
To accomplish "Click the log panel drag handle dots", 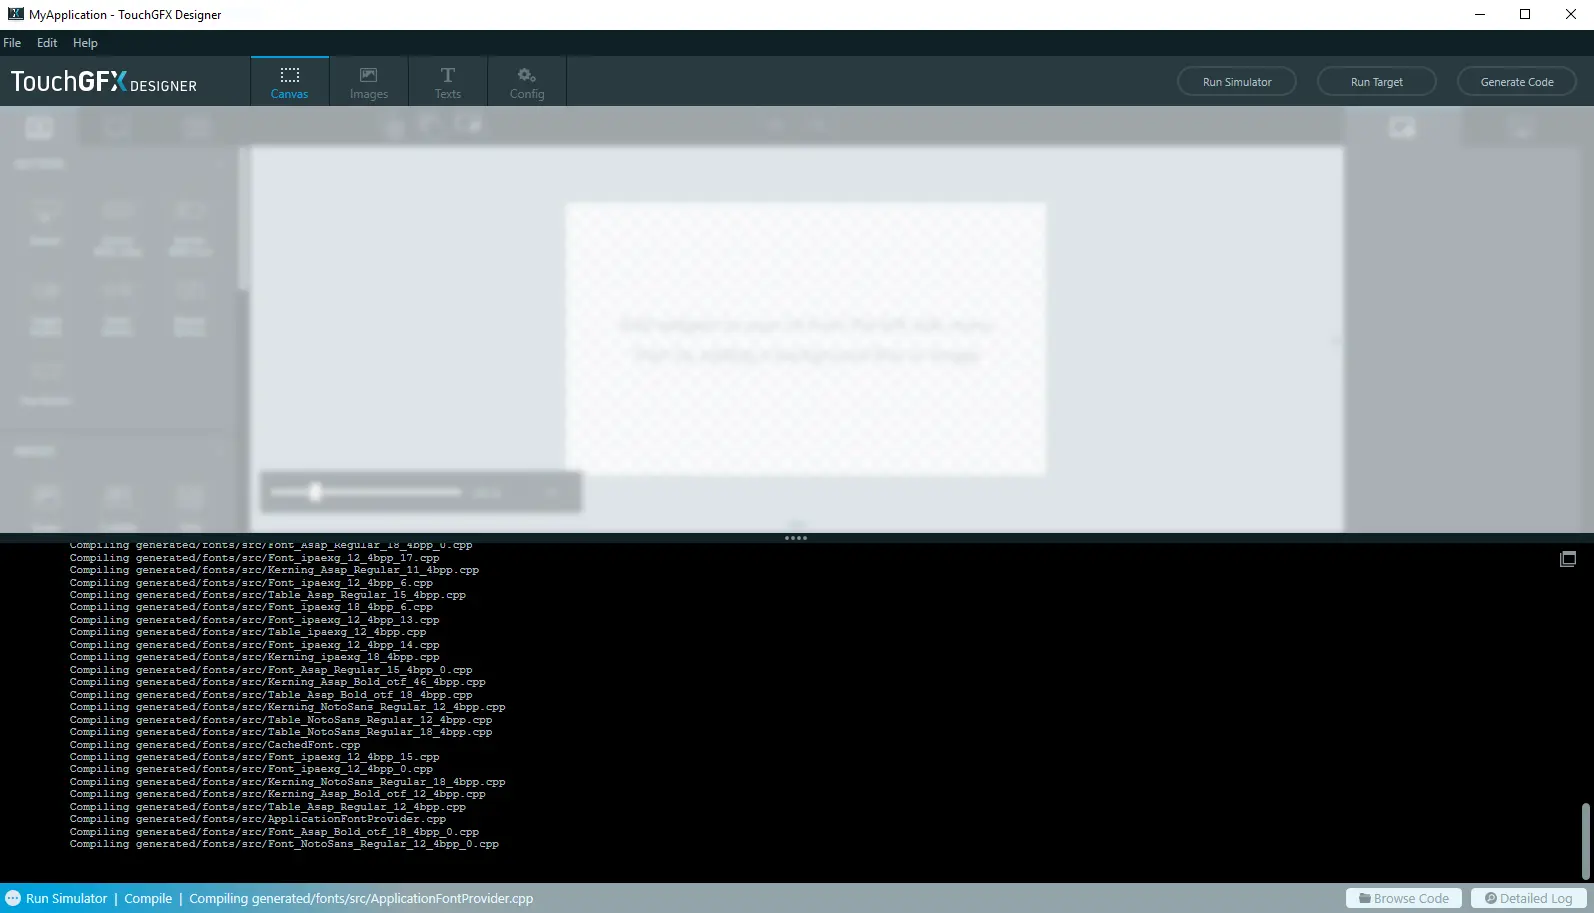I will click(796, 538).
